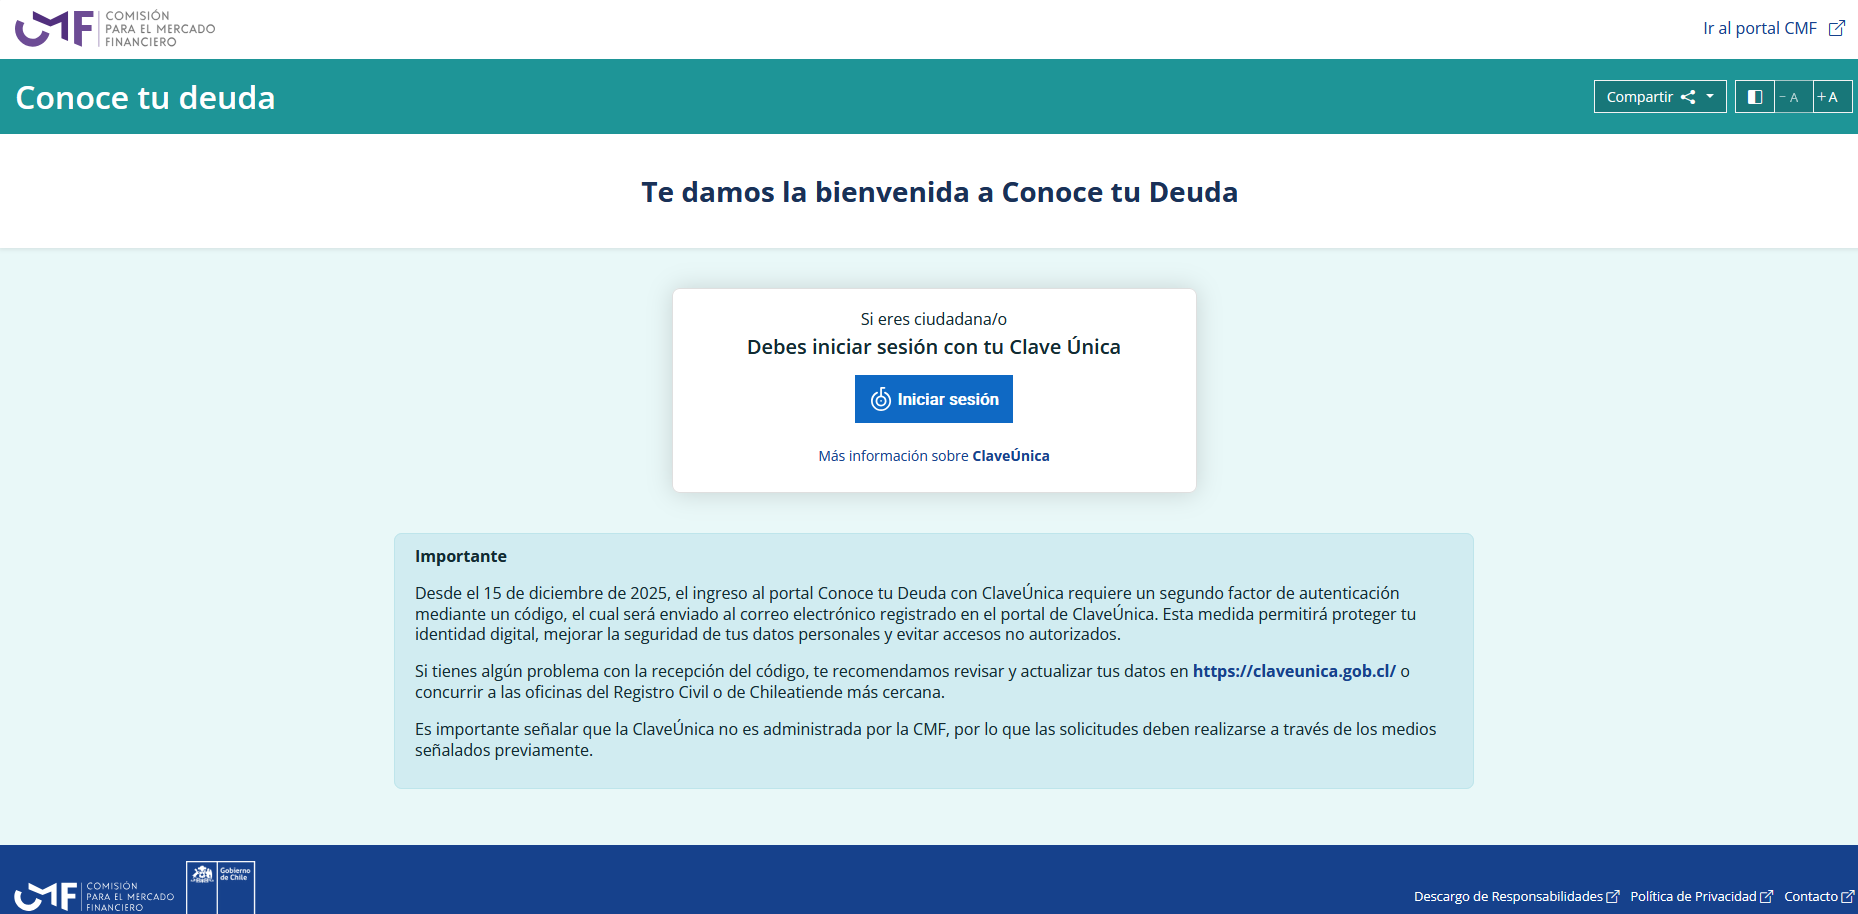Open the 'Ir al portal CMF' link
Screen dimensions: 1858x914
pos(1773,28)
